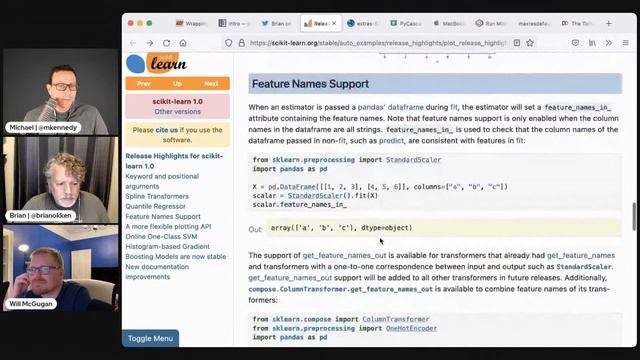Open the Pocket save icon
This screenshot has height=360, width=640.
pyautogui.click(x=575, y=43)
